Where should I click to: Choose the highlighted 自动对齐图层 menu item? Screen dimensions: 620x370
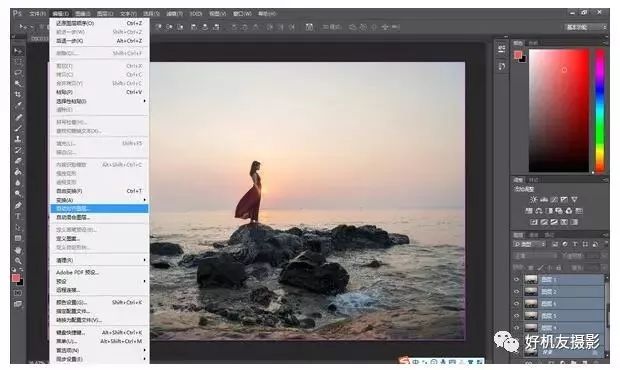coord(99,208)
